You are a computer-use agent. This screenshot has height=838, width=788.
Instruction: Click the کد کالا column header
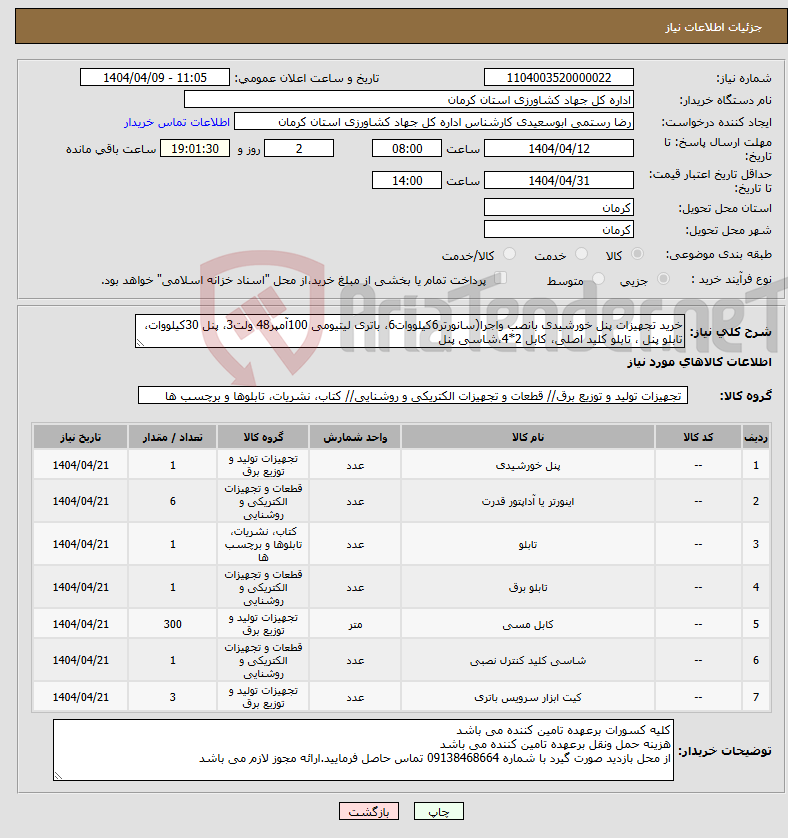698,437
